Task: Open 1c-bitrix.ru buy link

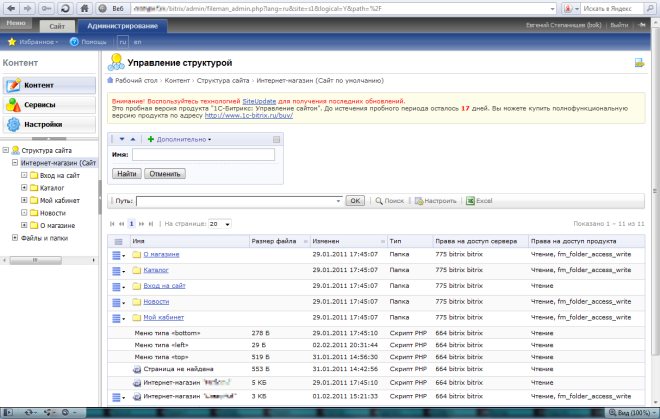Action: [249, 115]
